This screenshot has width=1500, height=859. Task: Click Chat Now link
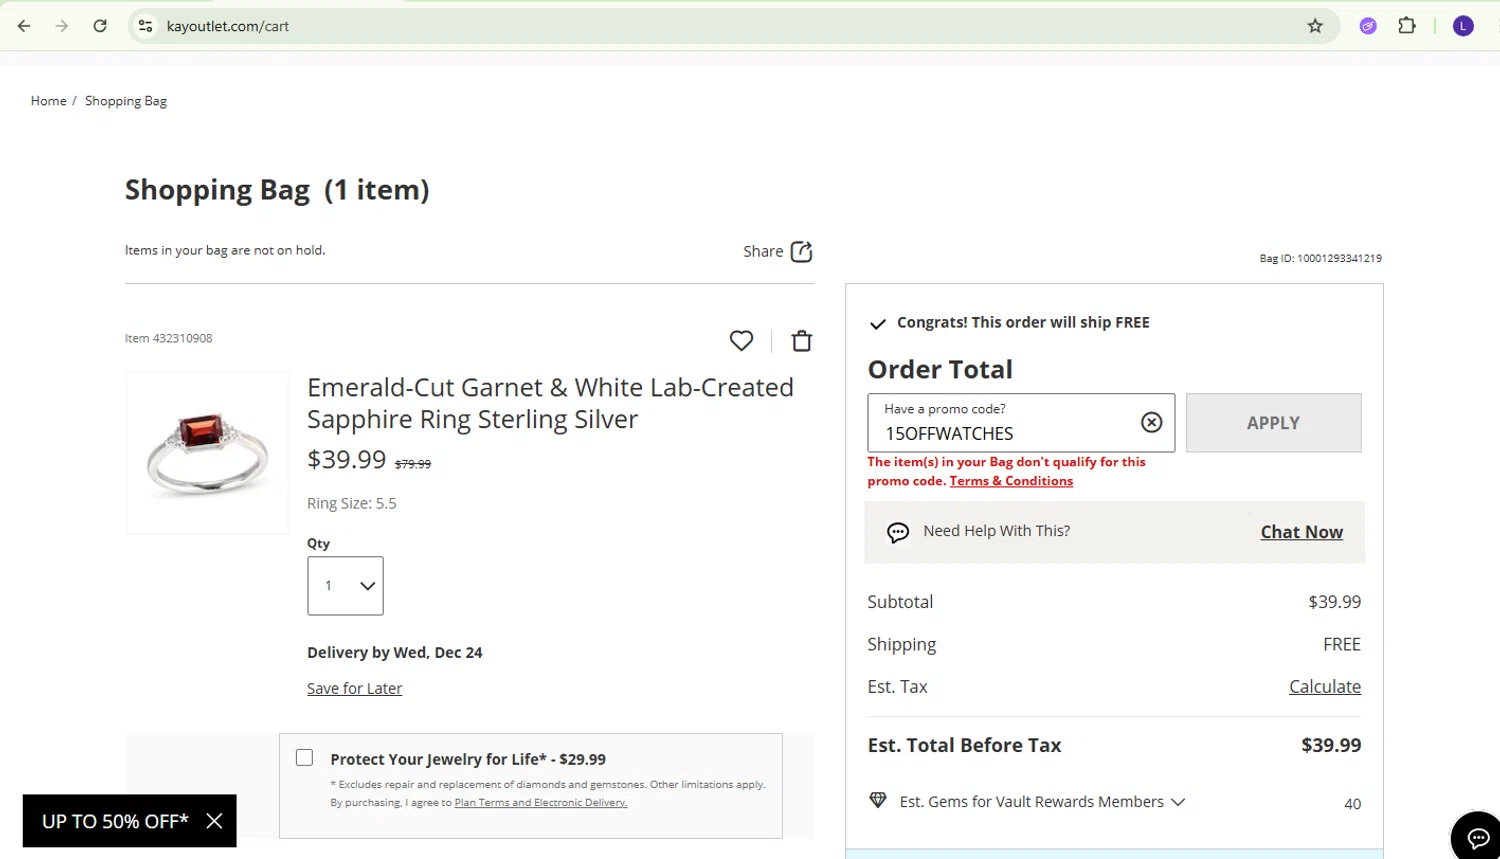(1301, 532)
